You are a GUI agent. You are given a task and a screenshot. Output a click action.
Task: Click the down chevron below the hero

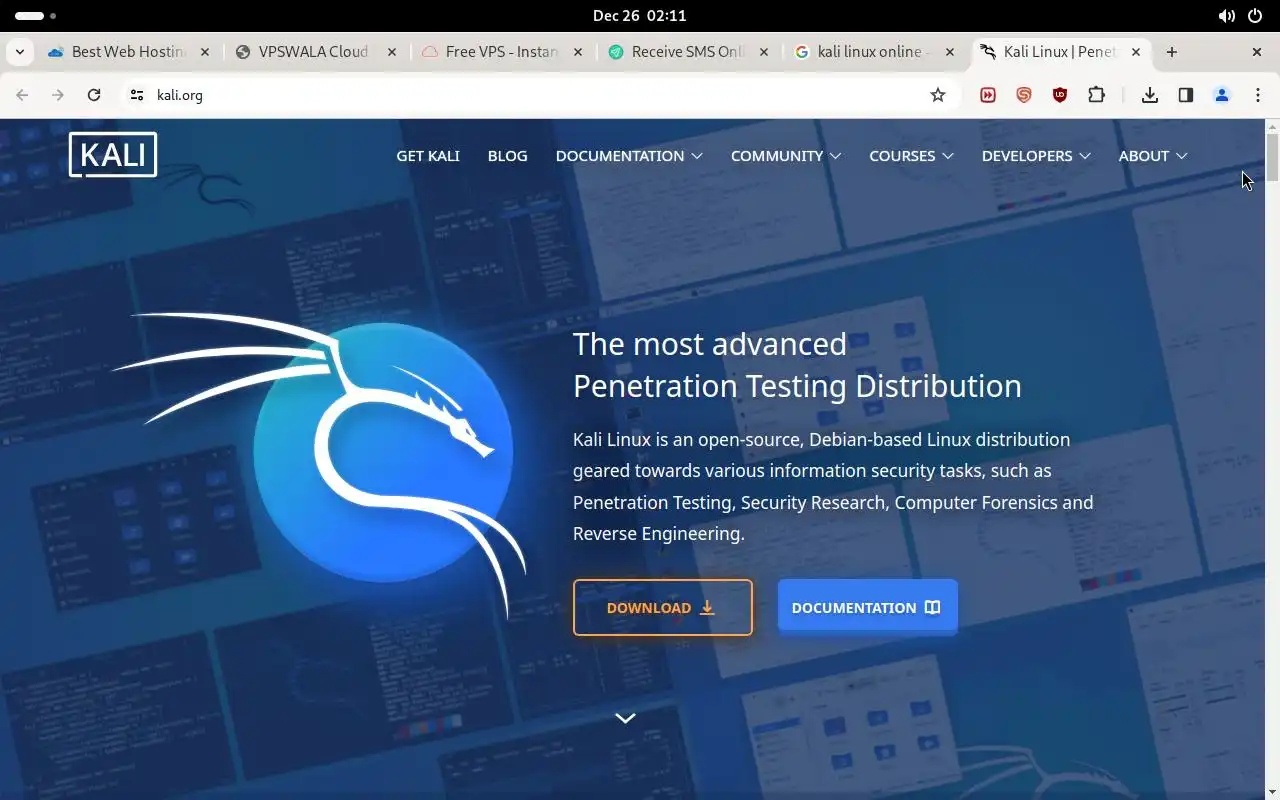[625, 718]
